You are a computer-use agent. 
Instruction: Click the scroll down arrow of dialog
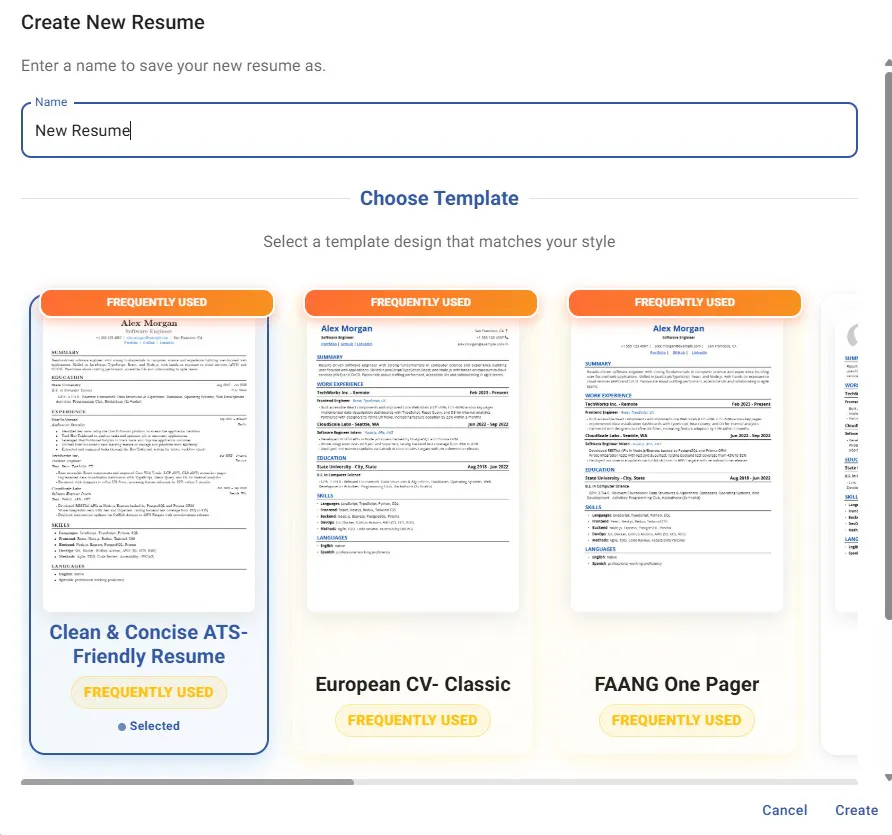pos(888,777)
